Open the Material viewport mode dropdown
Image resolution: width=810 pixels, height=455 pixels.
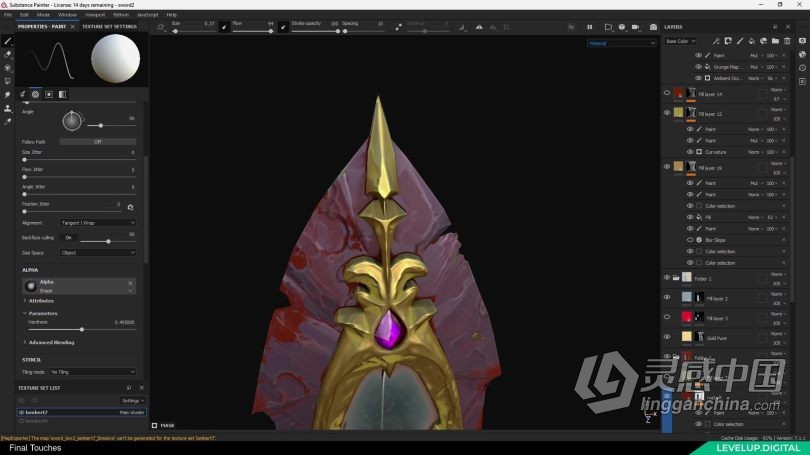[x=621, y=43]
